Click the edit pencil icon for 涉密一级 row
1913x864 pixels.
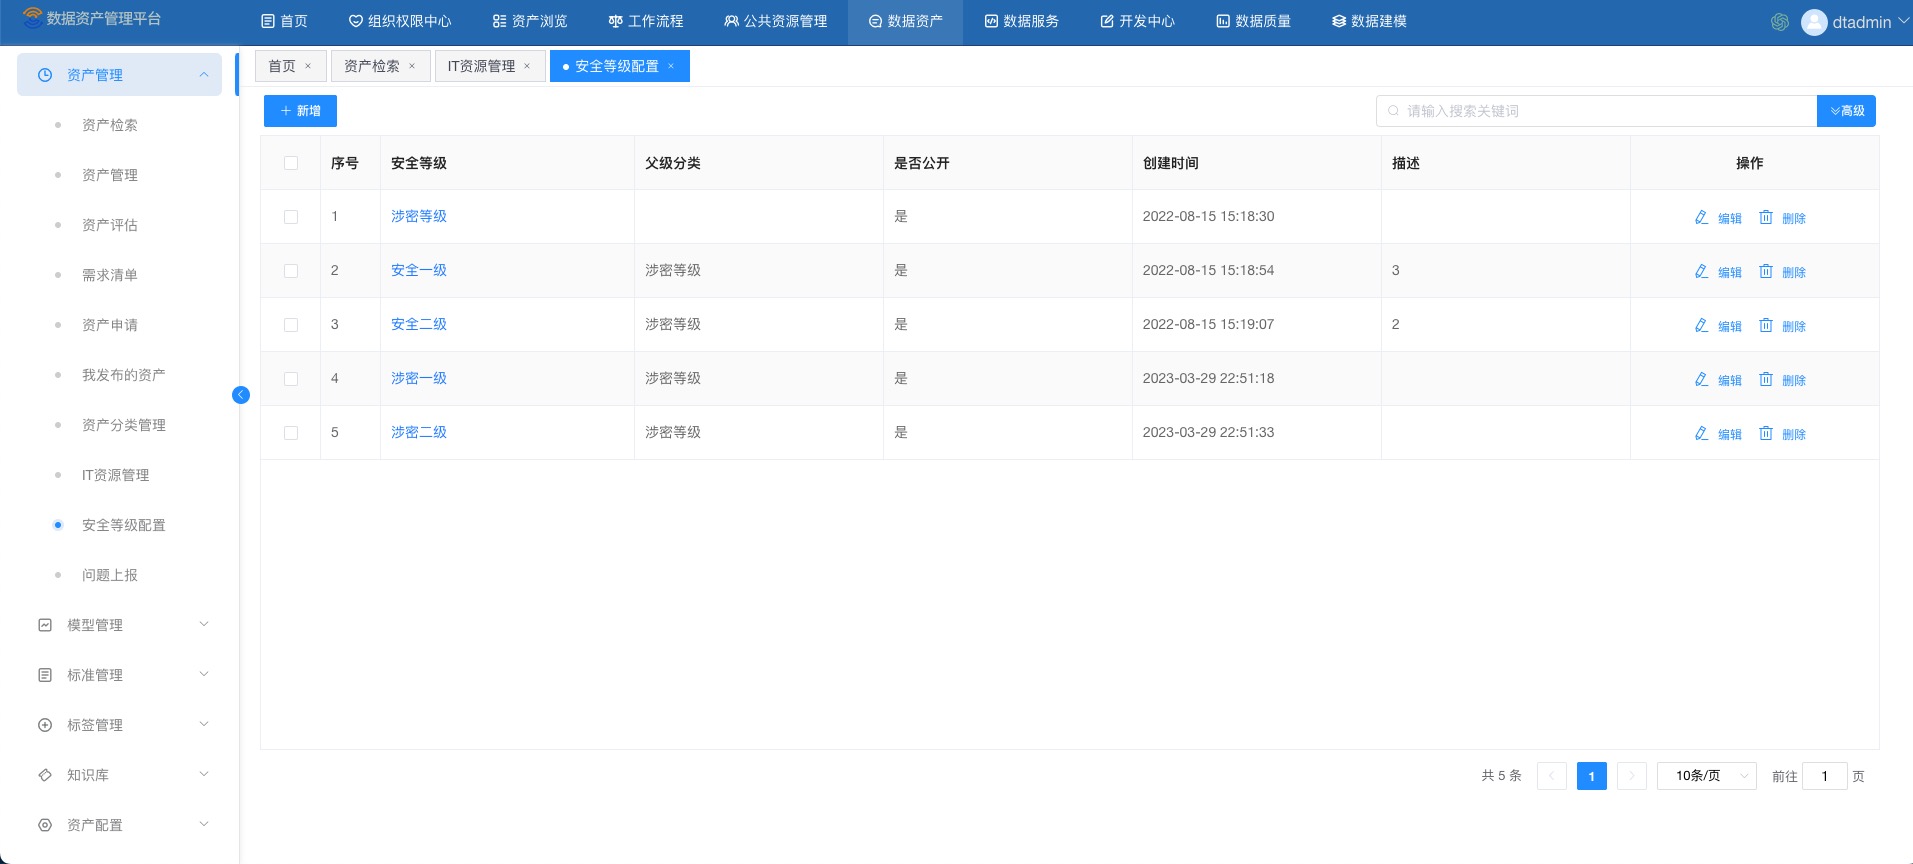1701,379
